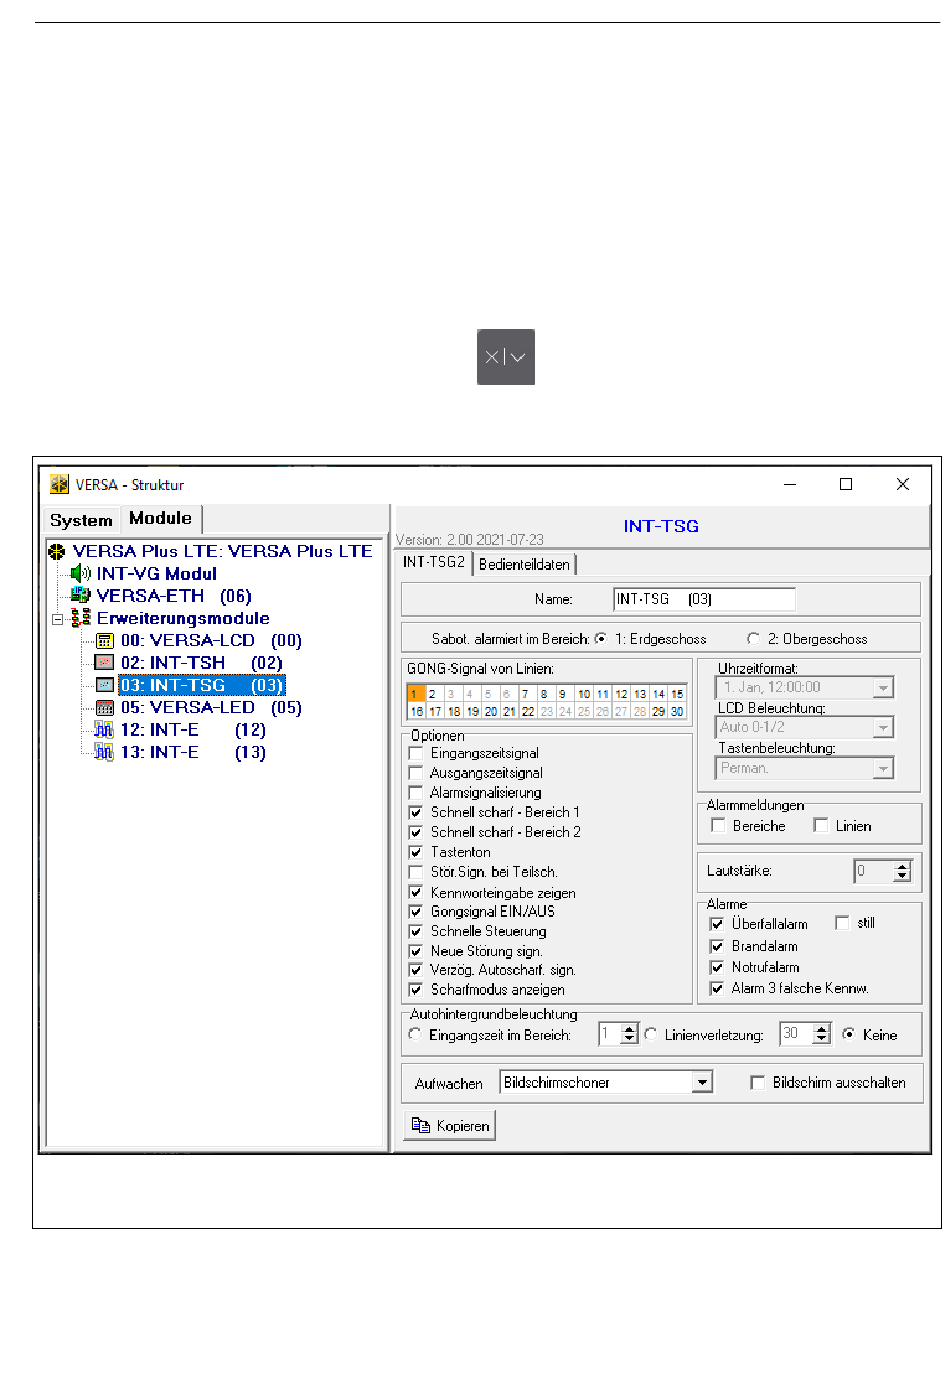Screen dimensions: 950x1397
Task: Enable Ausgangszeitsignal option
Action: pyautogui.click(x=416, y=773)
